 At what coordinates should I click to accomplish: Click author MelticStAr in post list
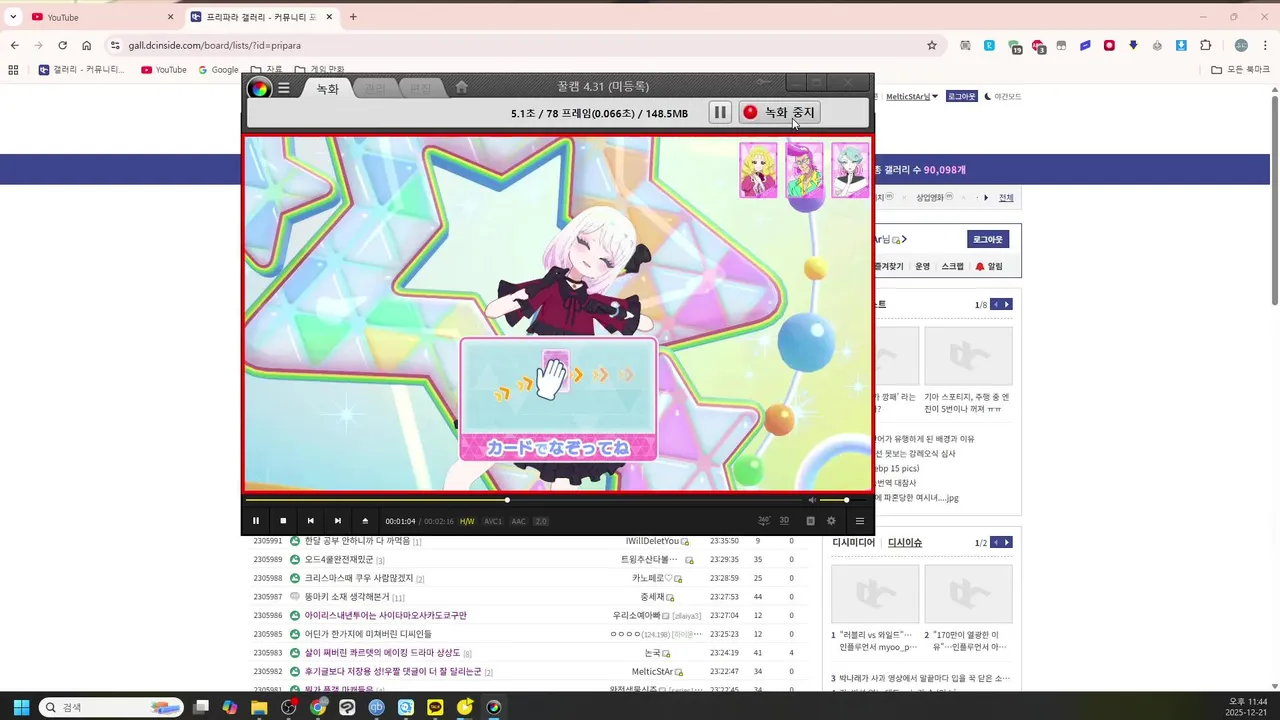pos(652,672)
